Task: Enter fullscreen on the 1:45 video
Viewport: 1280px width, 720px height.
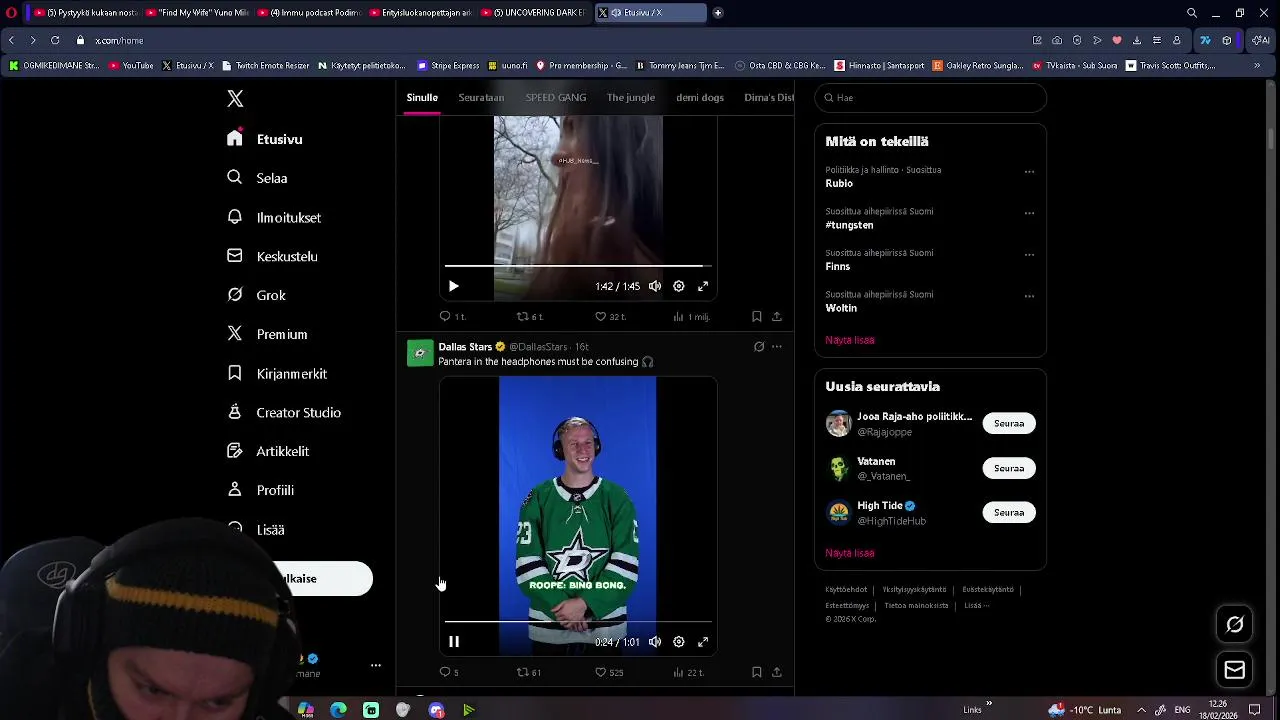Action: (703, 286)
